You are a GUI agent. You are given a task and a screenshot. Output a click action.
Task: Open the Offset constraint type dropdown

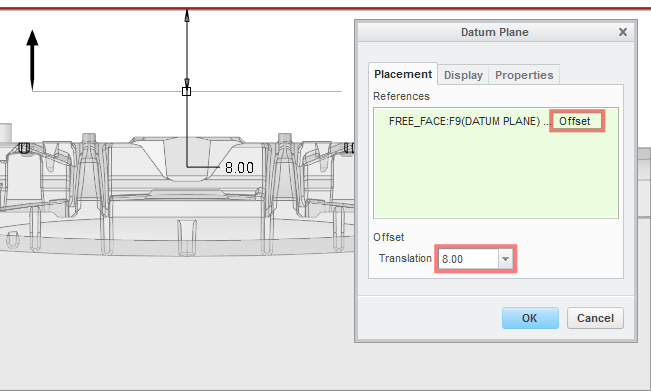[x=577, y=121]
